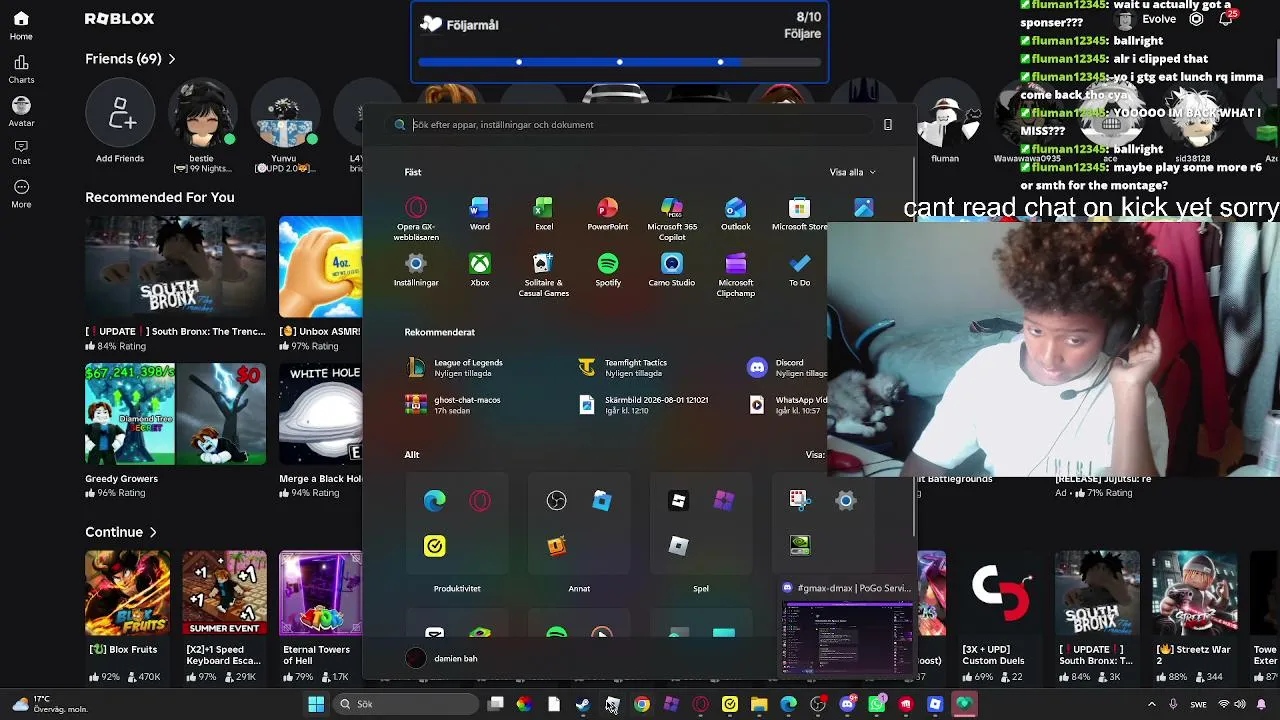The height and width of the screenshot is (720, 1280).
Task: Open damien bah user account menu
Action: 441,658
